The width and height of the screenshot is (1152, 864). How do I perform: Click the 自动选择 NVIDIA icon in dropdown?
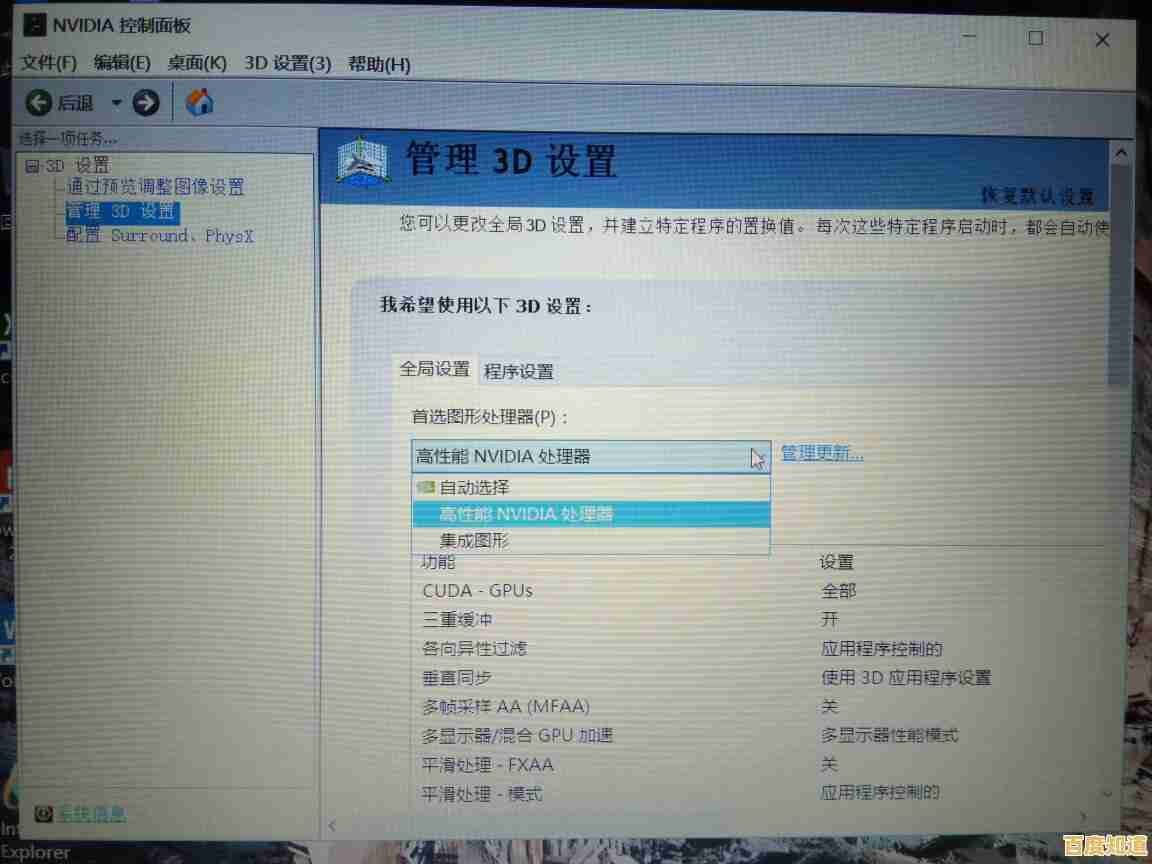click(x=427, y=488)
